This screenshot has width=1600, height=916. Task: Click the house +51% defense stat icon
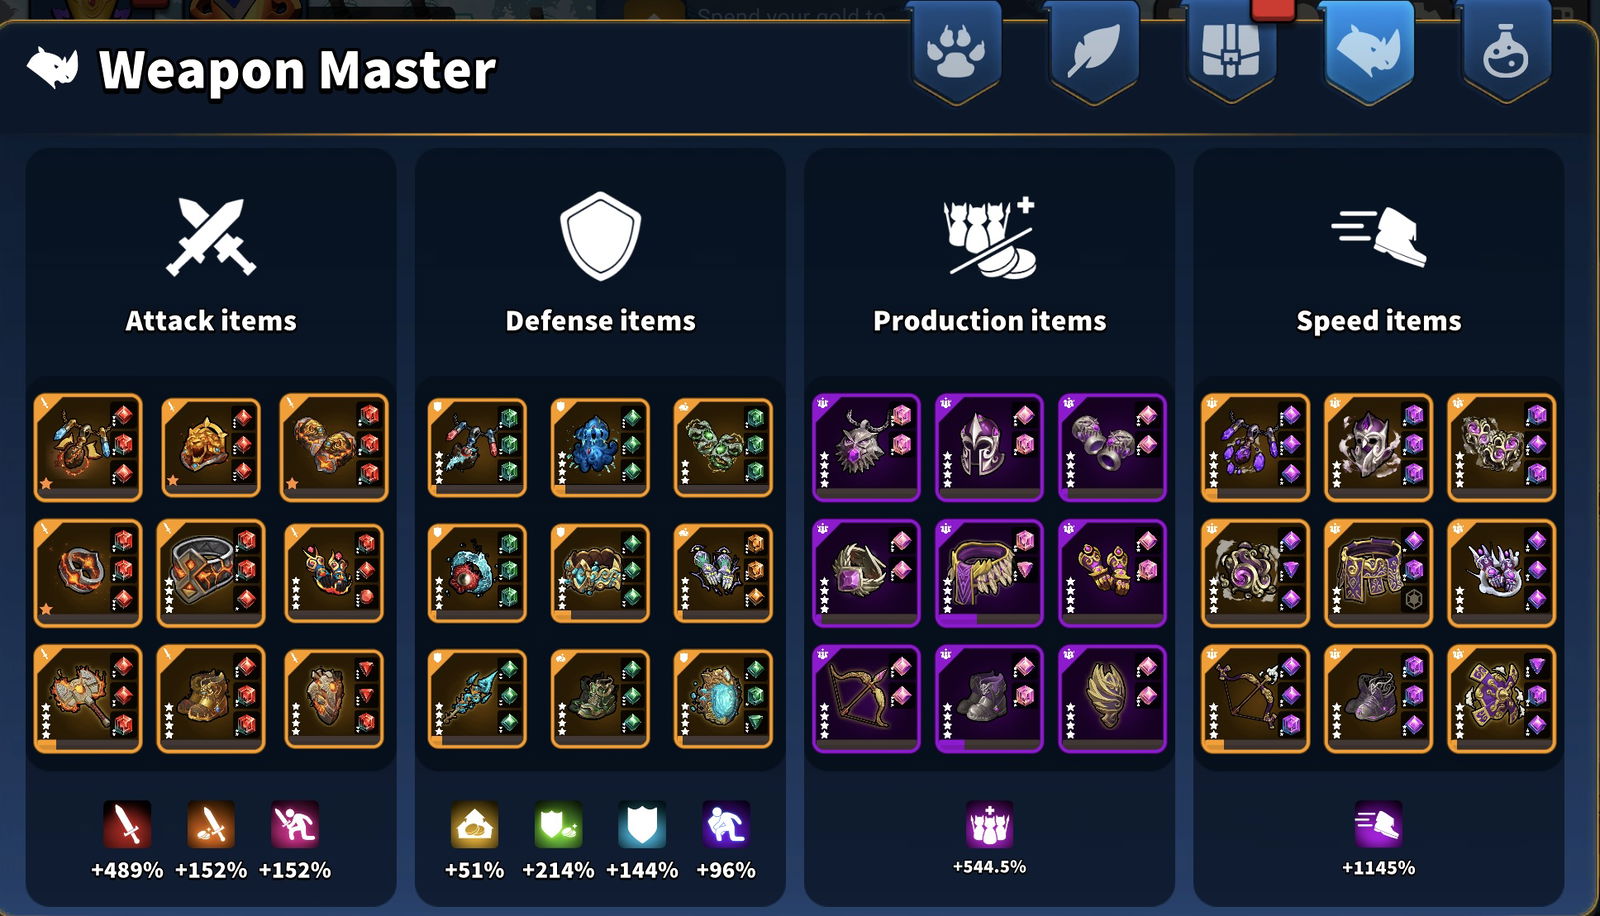pos(474,825)
